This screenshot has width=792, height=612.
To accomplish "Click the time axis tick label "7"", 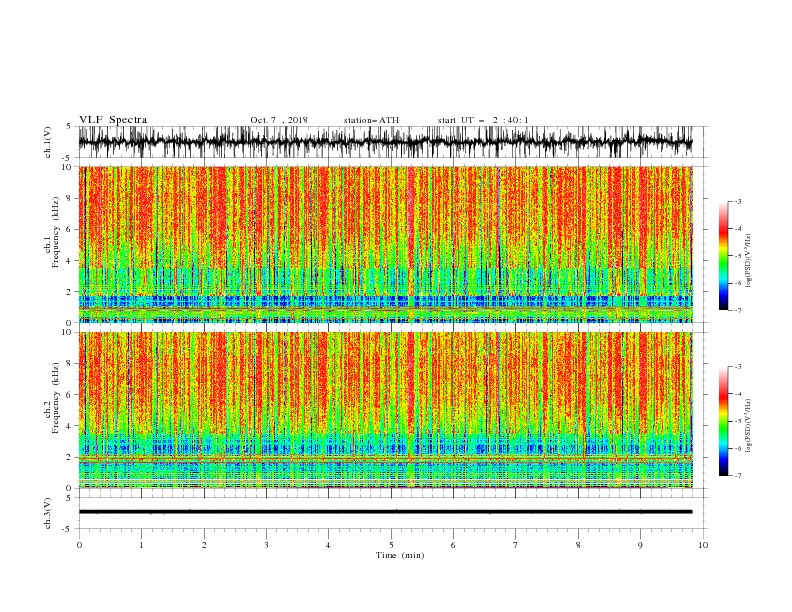I will tap(515, 545).
